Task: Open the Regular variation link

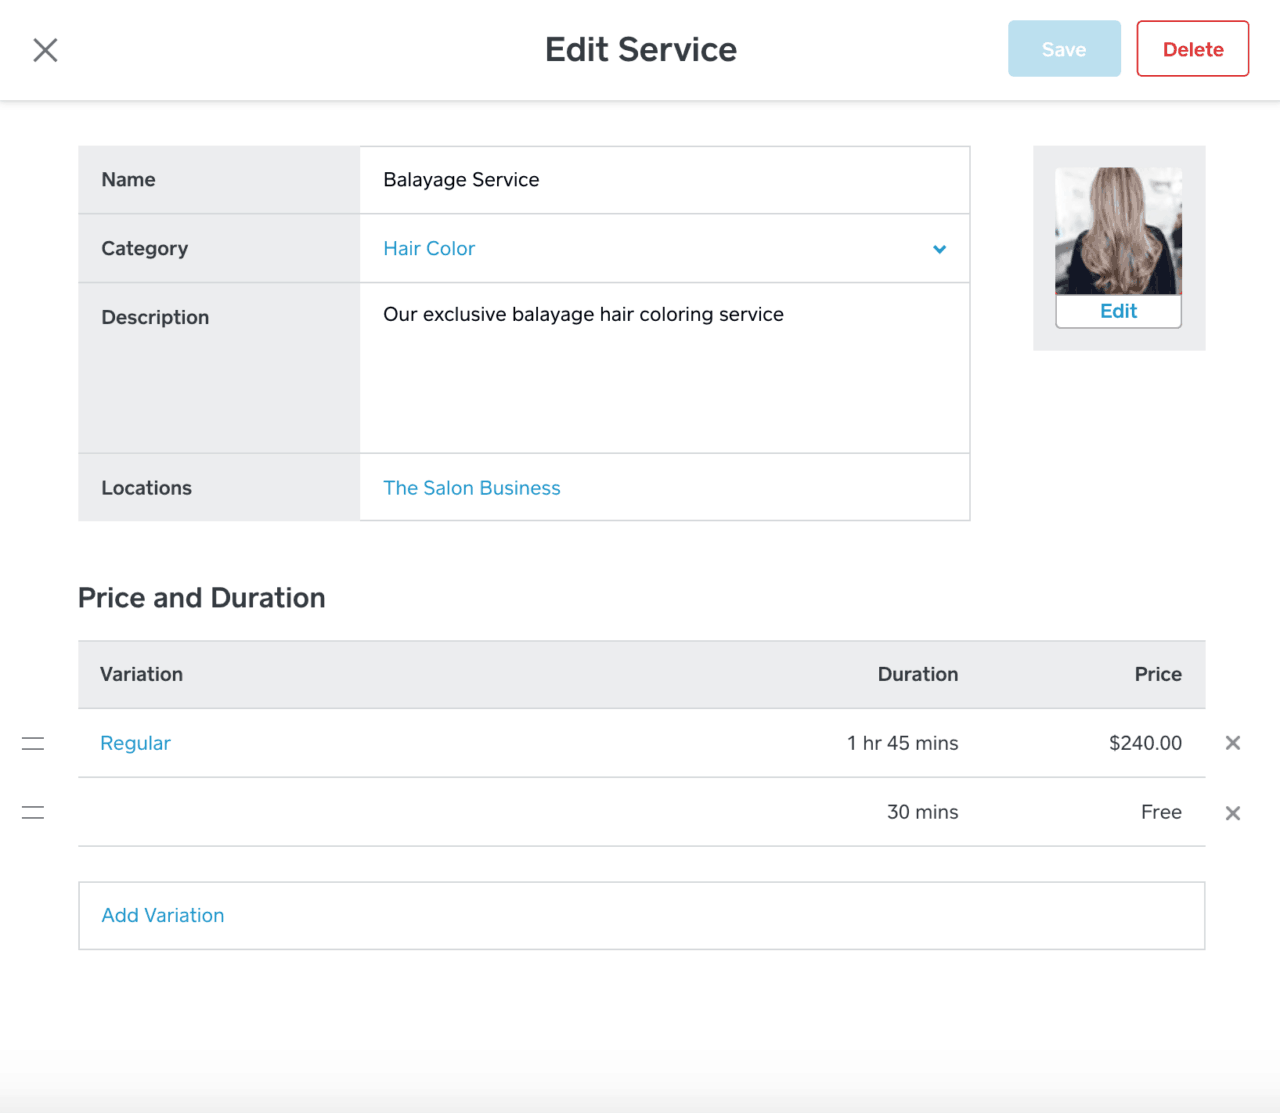Action: [x=135, y=743]
